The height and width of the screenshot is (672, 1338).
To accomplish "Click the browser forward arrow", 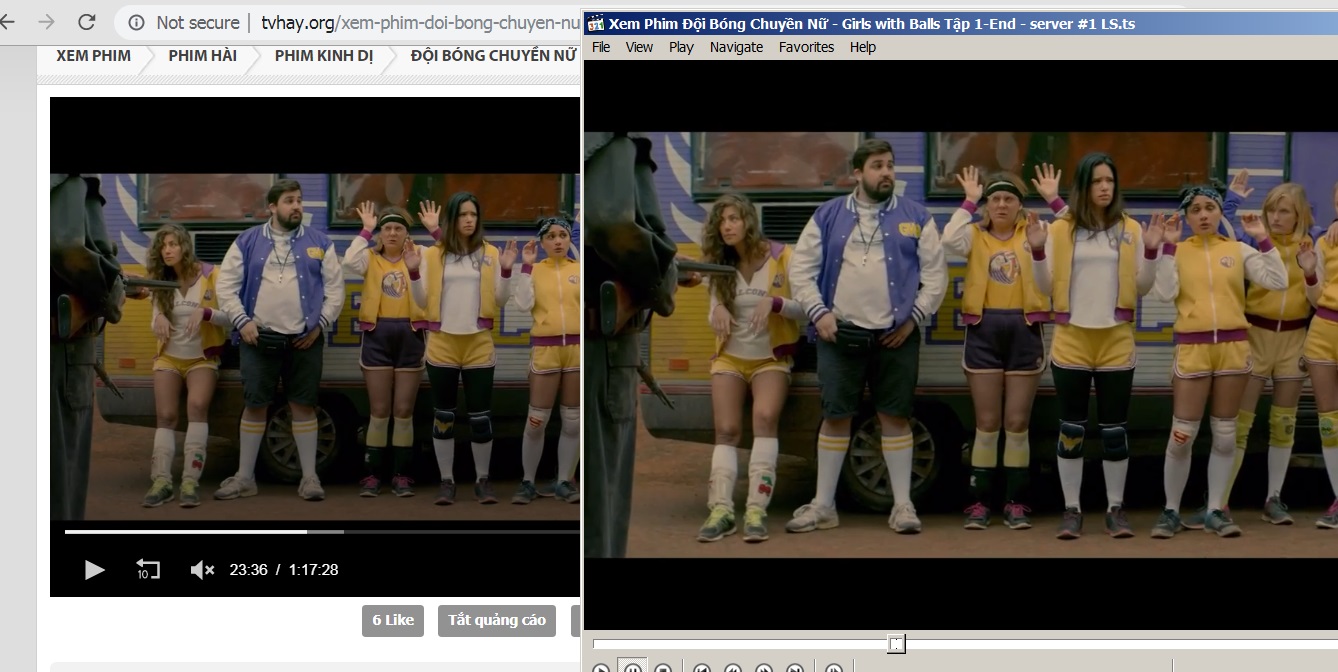I will [46, 22].
